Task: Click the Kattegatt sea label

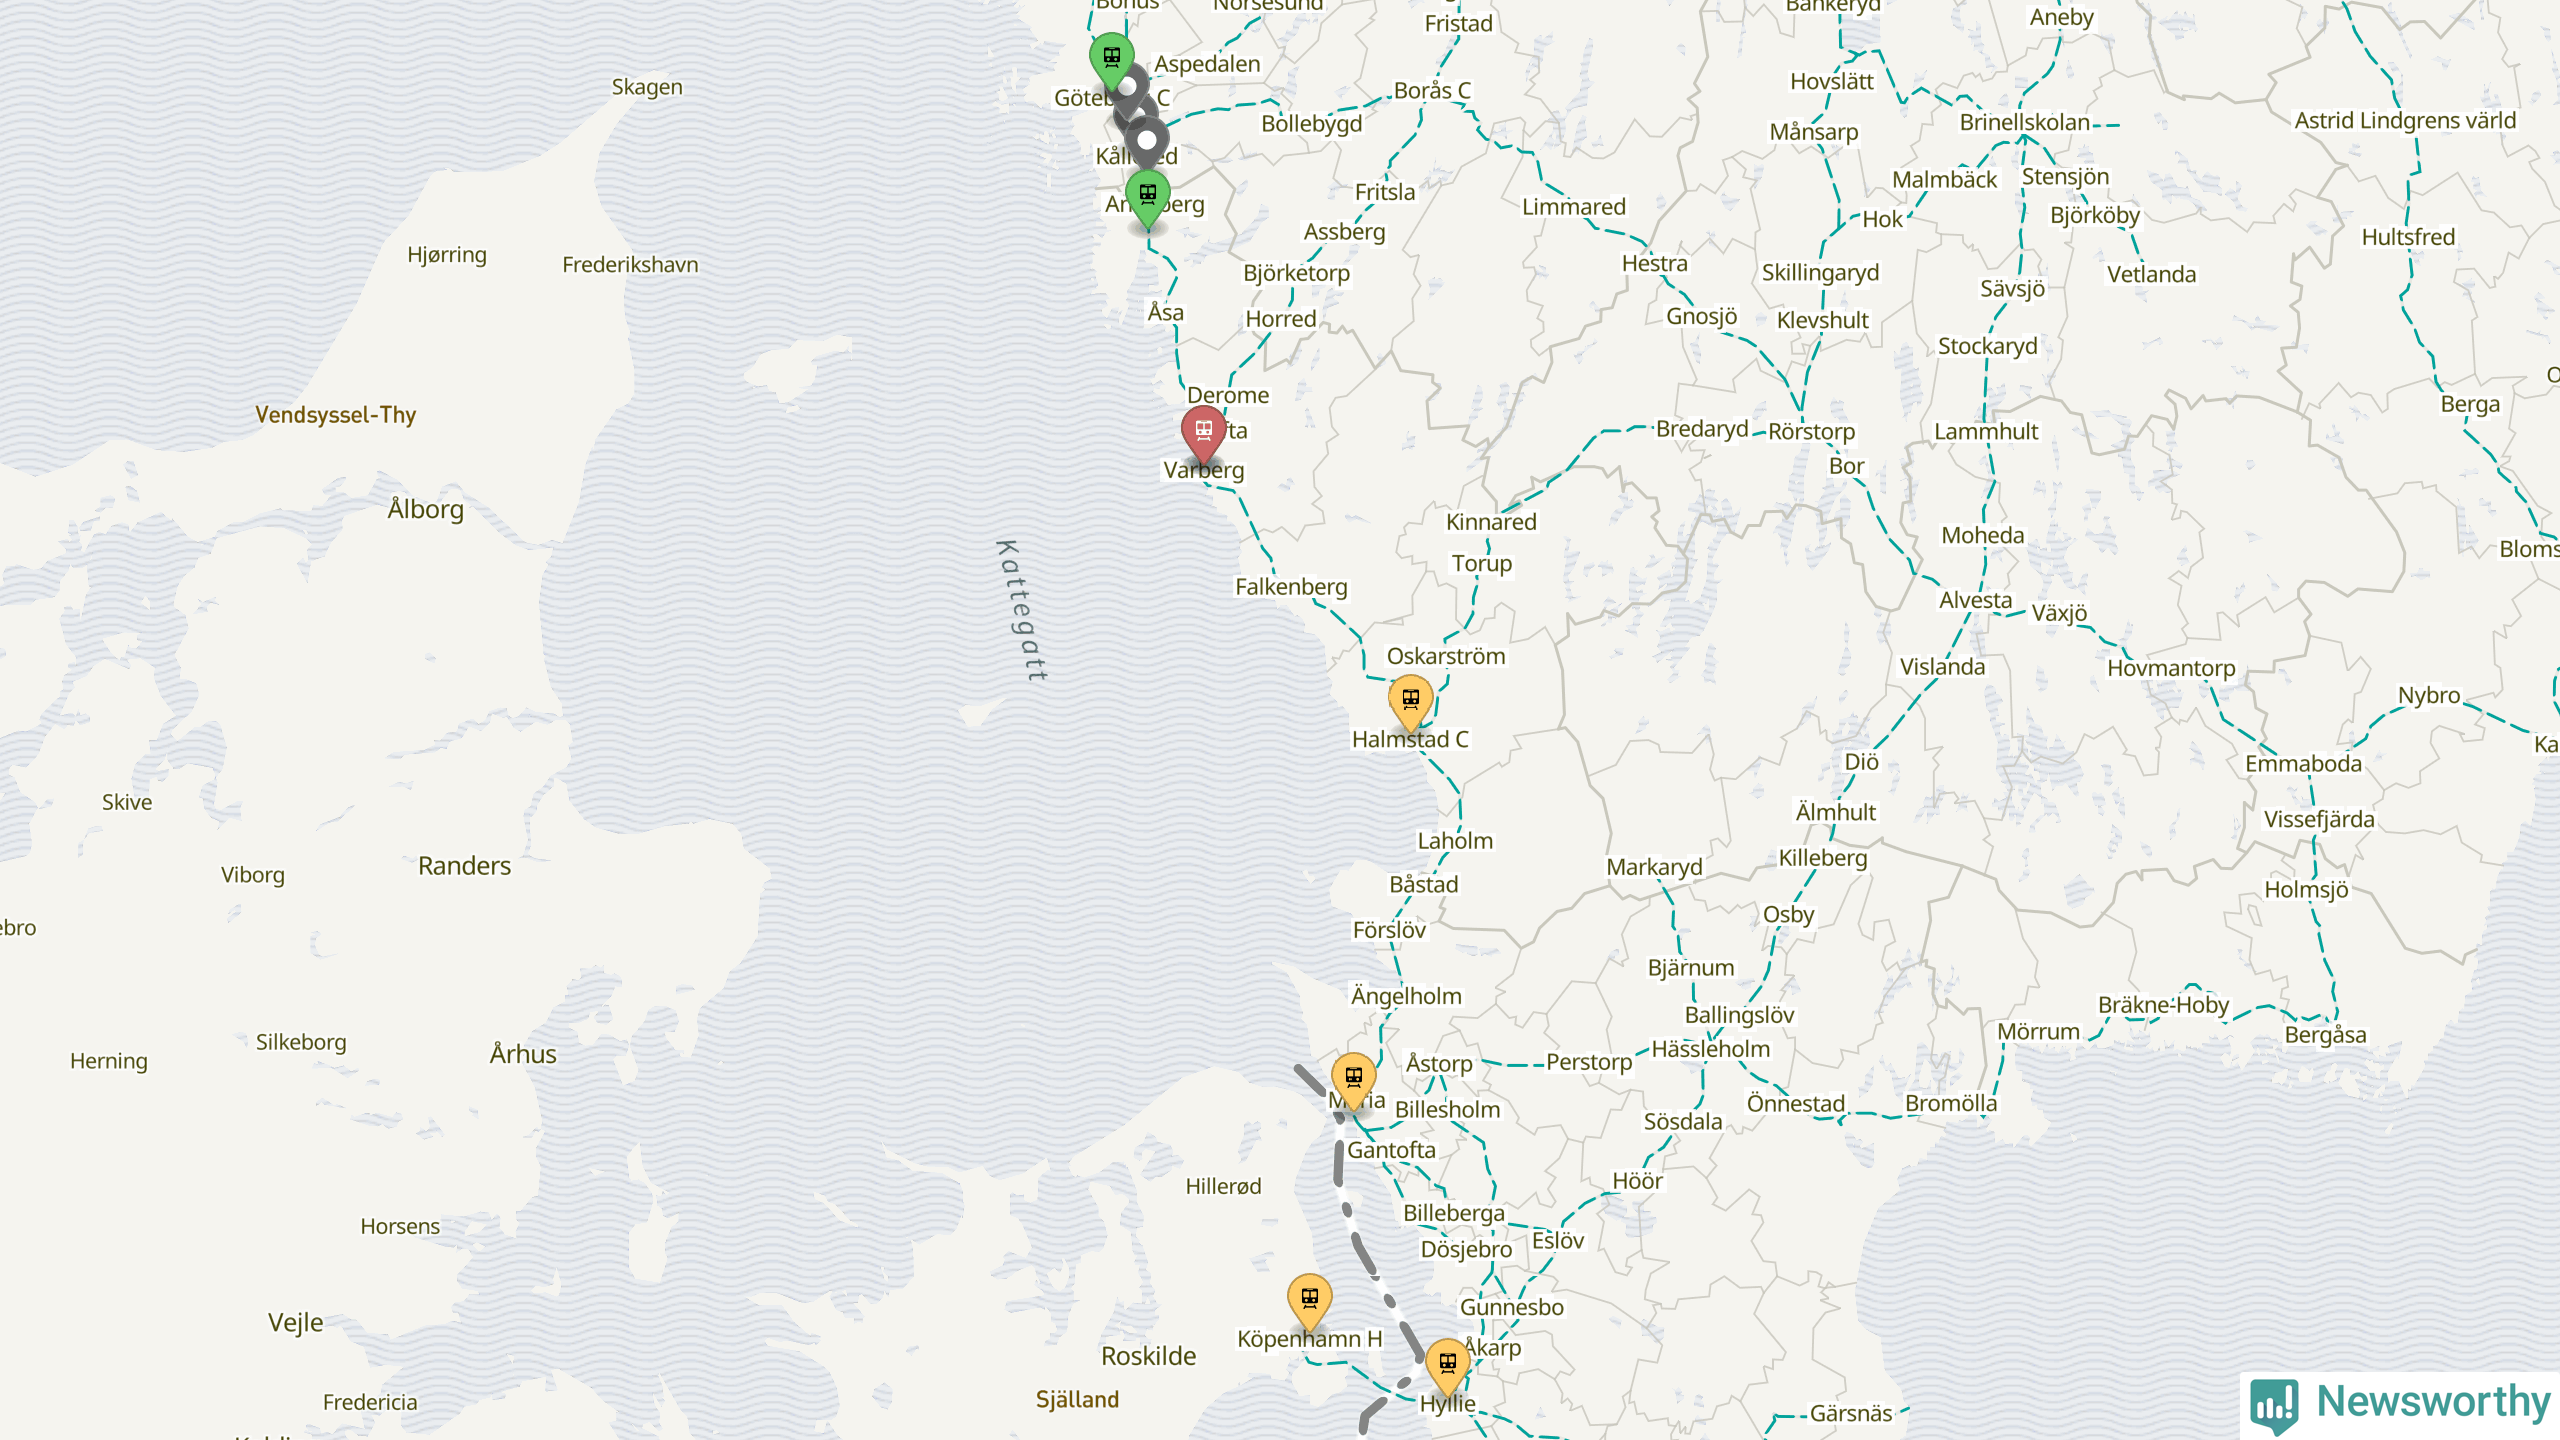Action: coord(1023,611)
